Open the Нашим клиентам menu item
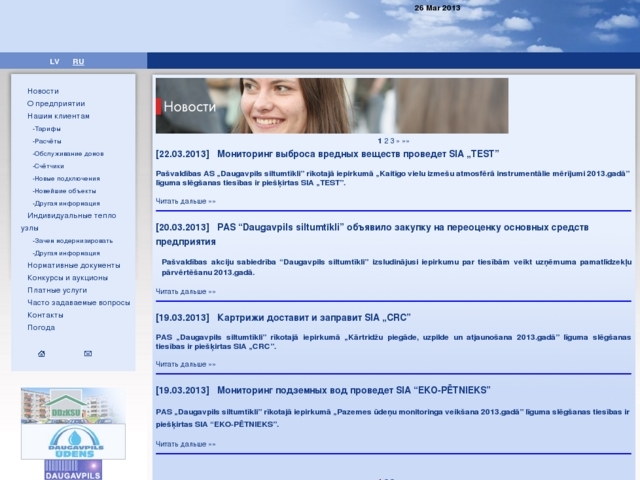Viewport: 640px width, 480px height. click(x=58, y=116)
